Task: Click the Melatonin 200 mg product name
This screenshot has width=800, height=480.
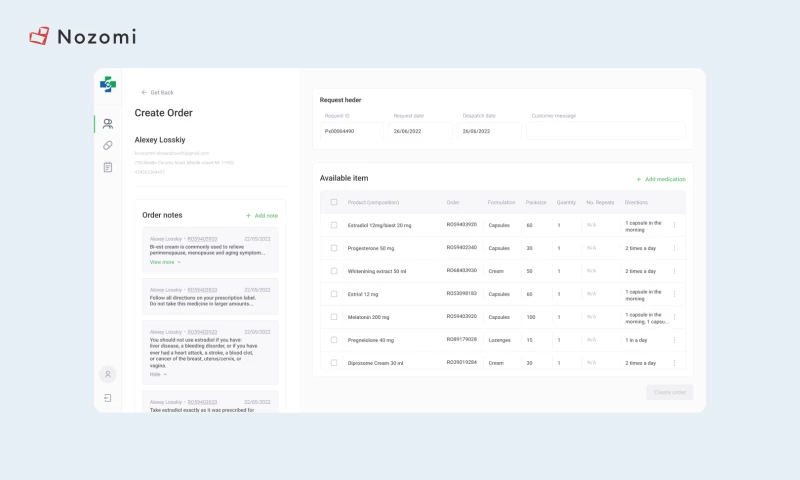Action: coord(368,317)
